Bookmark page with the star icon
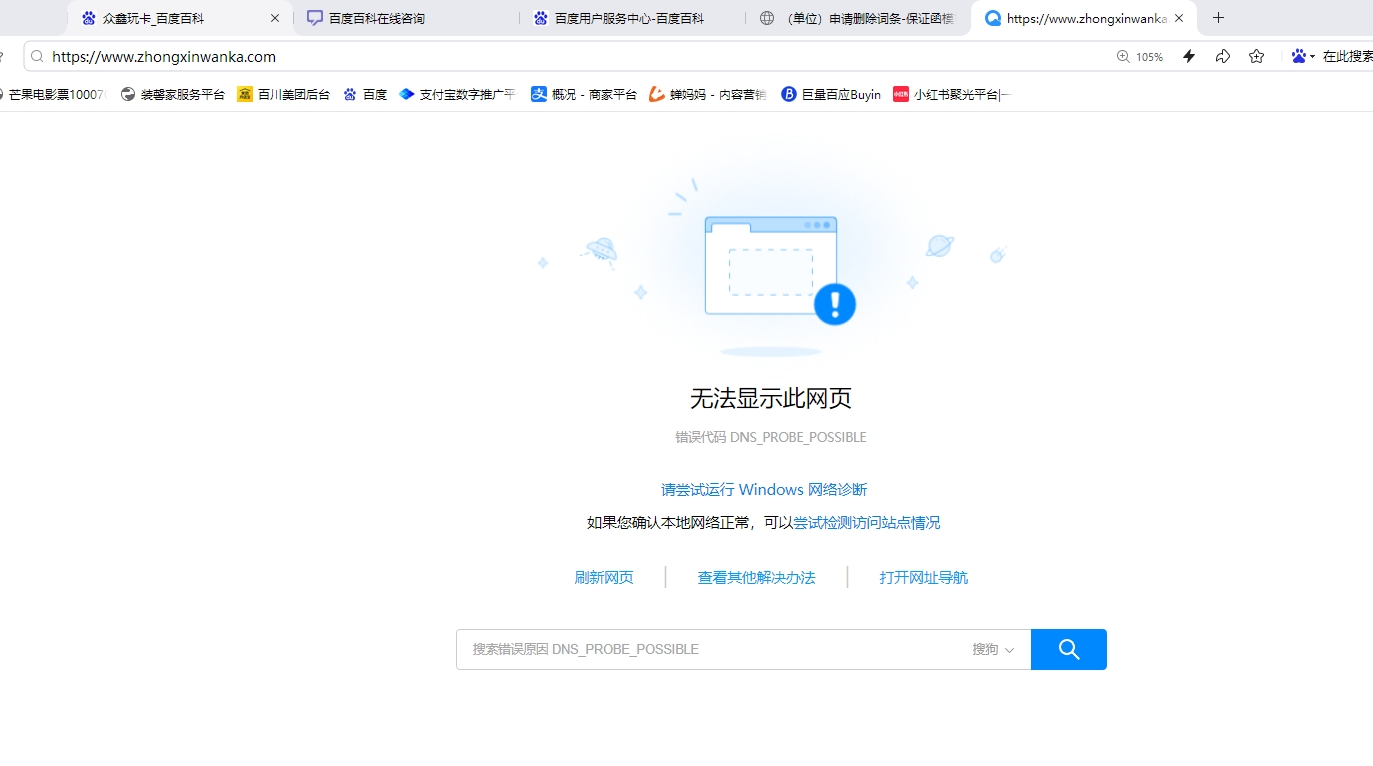This screenshot has width=1373, height=766. [1257, 57]
